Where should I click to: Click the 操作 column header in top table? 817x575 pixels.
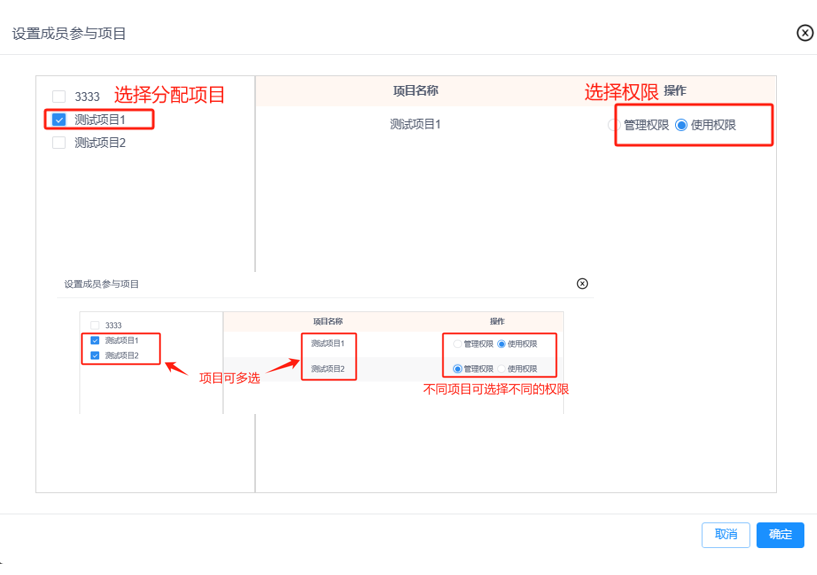point(675,91)
